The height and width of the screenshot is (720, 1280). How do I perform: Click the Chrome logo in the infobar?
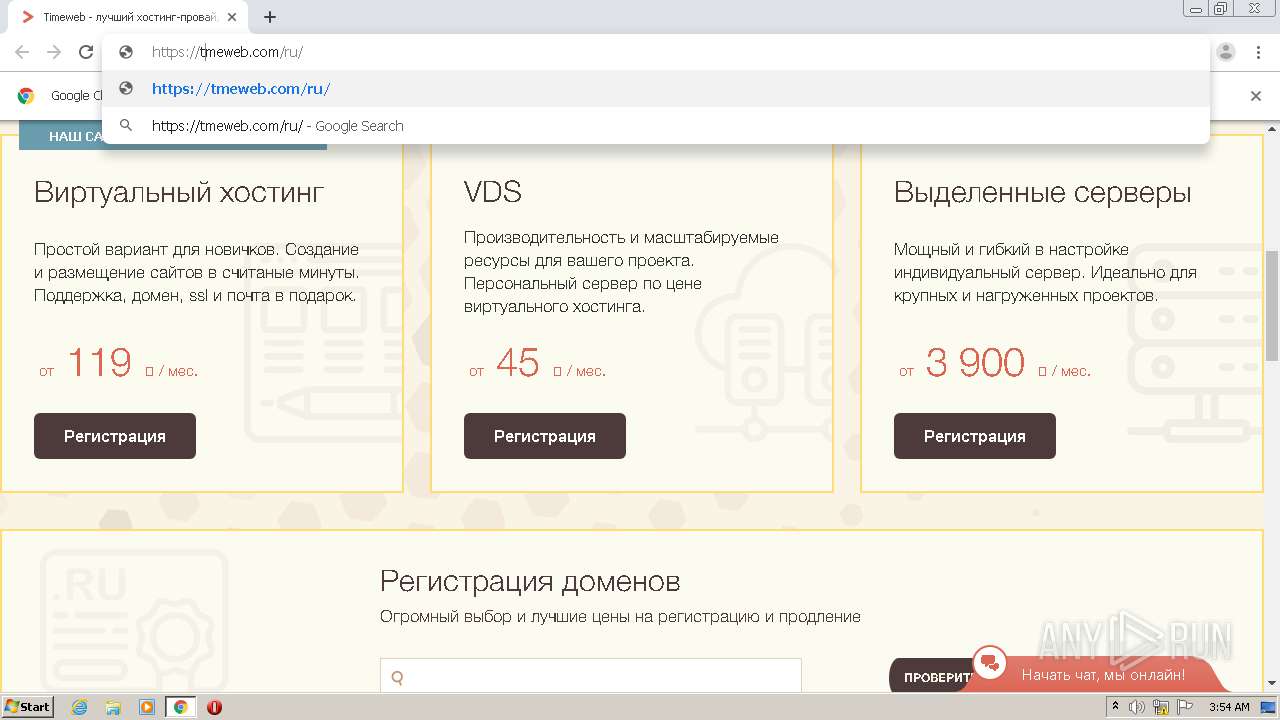(x=26, y=96)
